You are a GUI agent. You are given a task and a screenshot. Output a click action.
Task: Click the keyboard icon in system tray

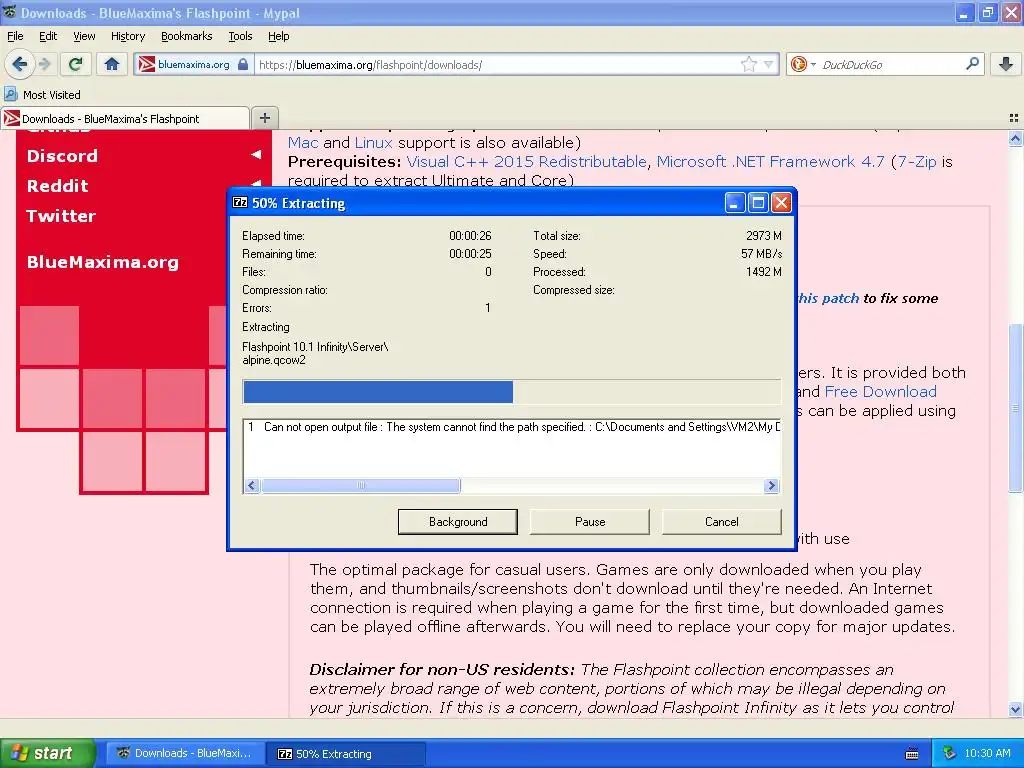[912, 754]
